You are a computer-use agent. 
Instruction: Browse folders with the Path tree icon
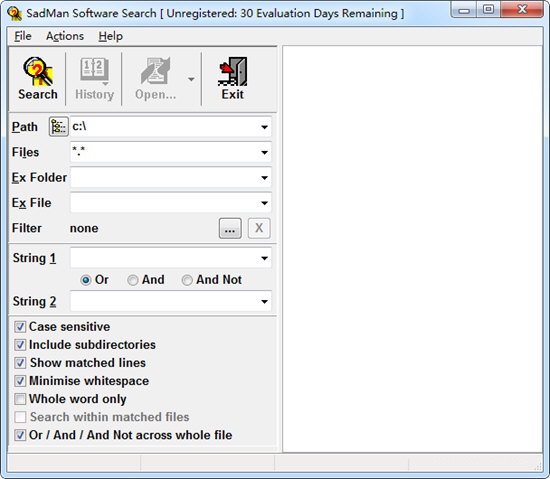click(x=58, y=127)
